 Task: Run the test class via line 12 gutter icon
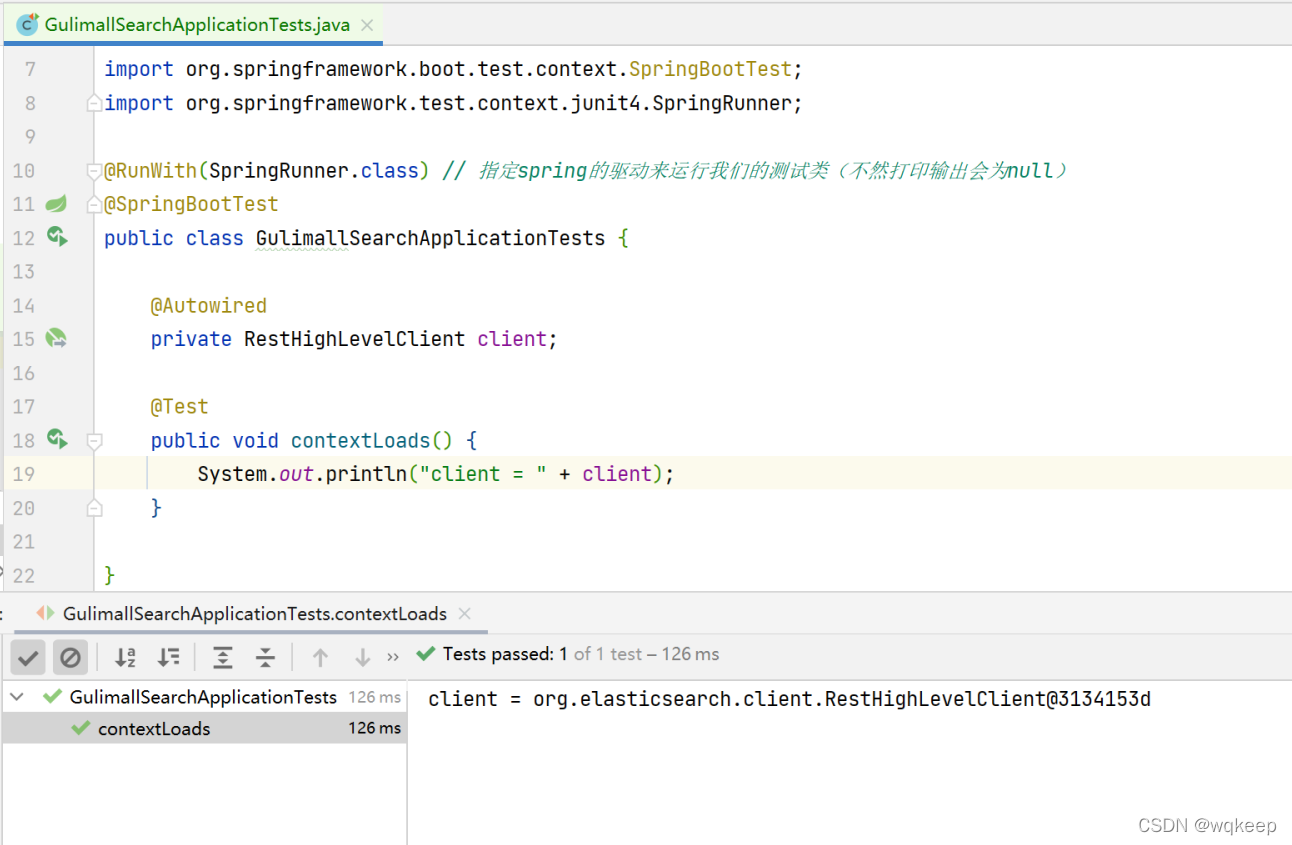(57, 237)
